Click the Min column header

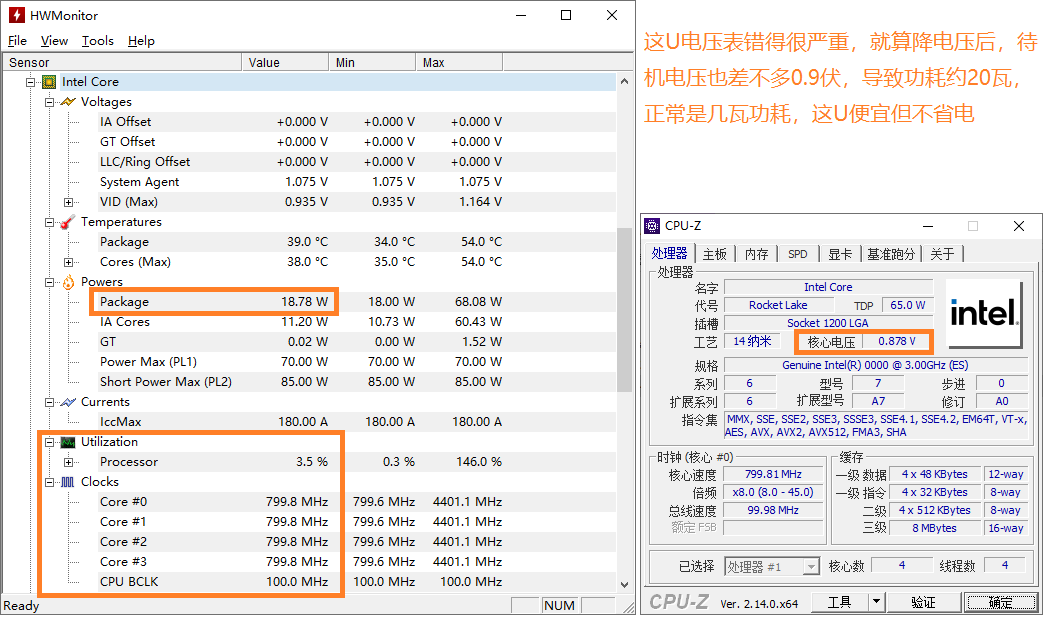[372, 62]
